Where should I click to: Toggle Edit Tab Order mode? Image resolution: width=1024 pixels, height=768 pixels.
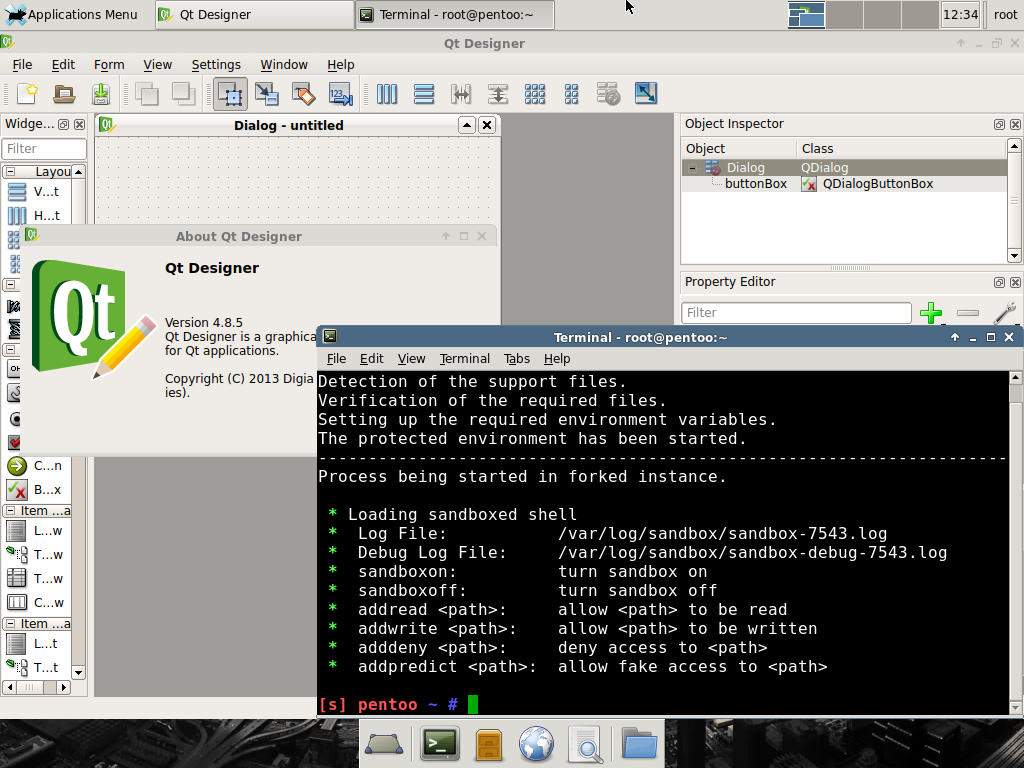[x=340, y=94]
